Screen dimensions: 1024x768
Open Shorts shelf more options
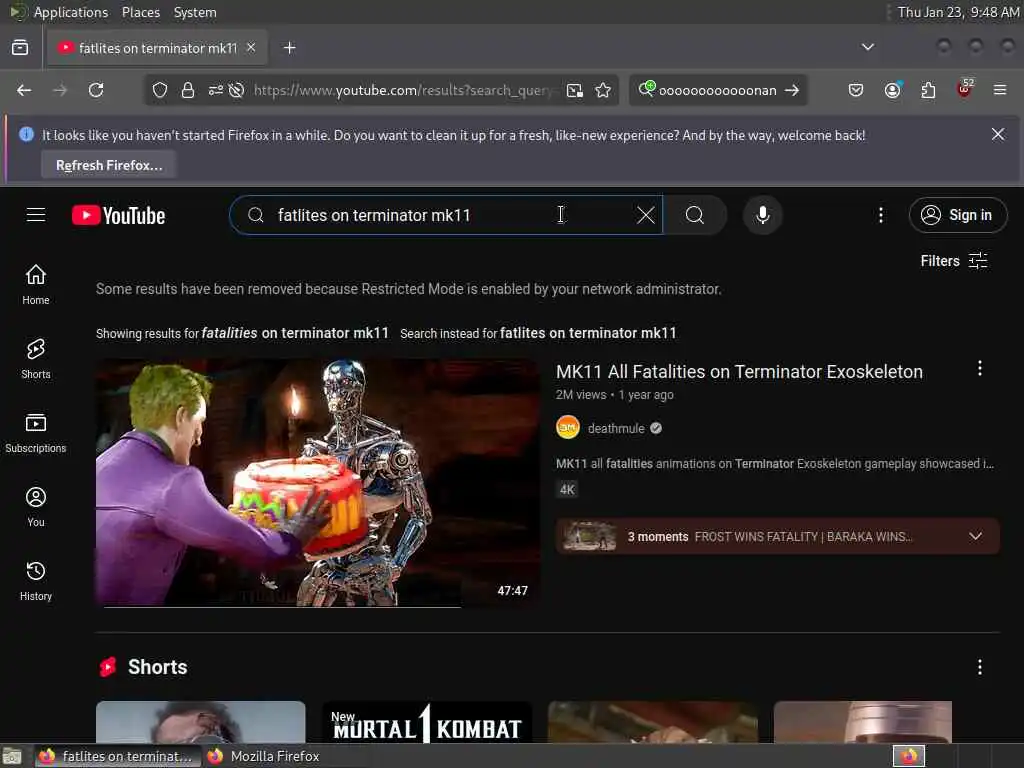click(980, 667)
